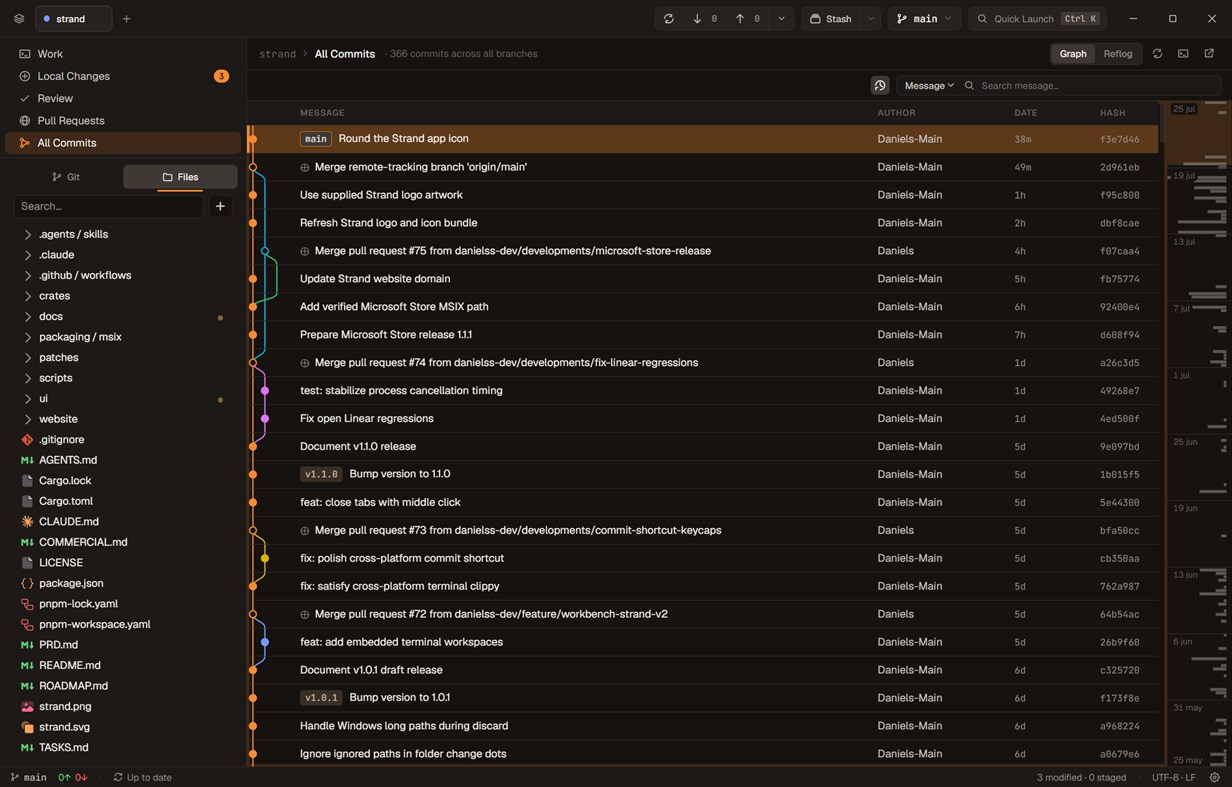Open the main branch selector
Viewport: 1232px width, 787px height.
[x=924, y=19]
